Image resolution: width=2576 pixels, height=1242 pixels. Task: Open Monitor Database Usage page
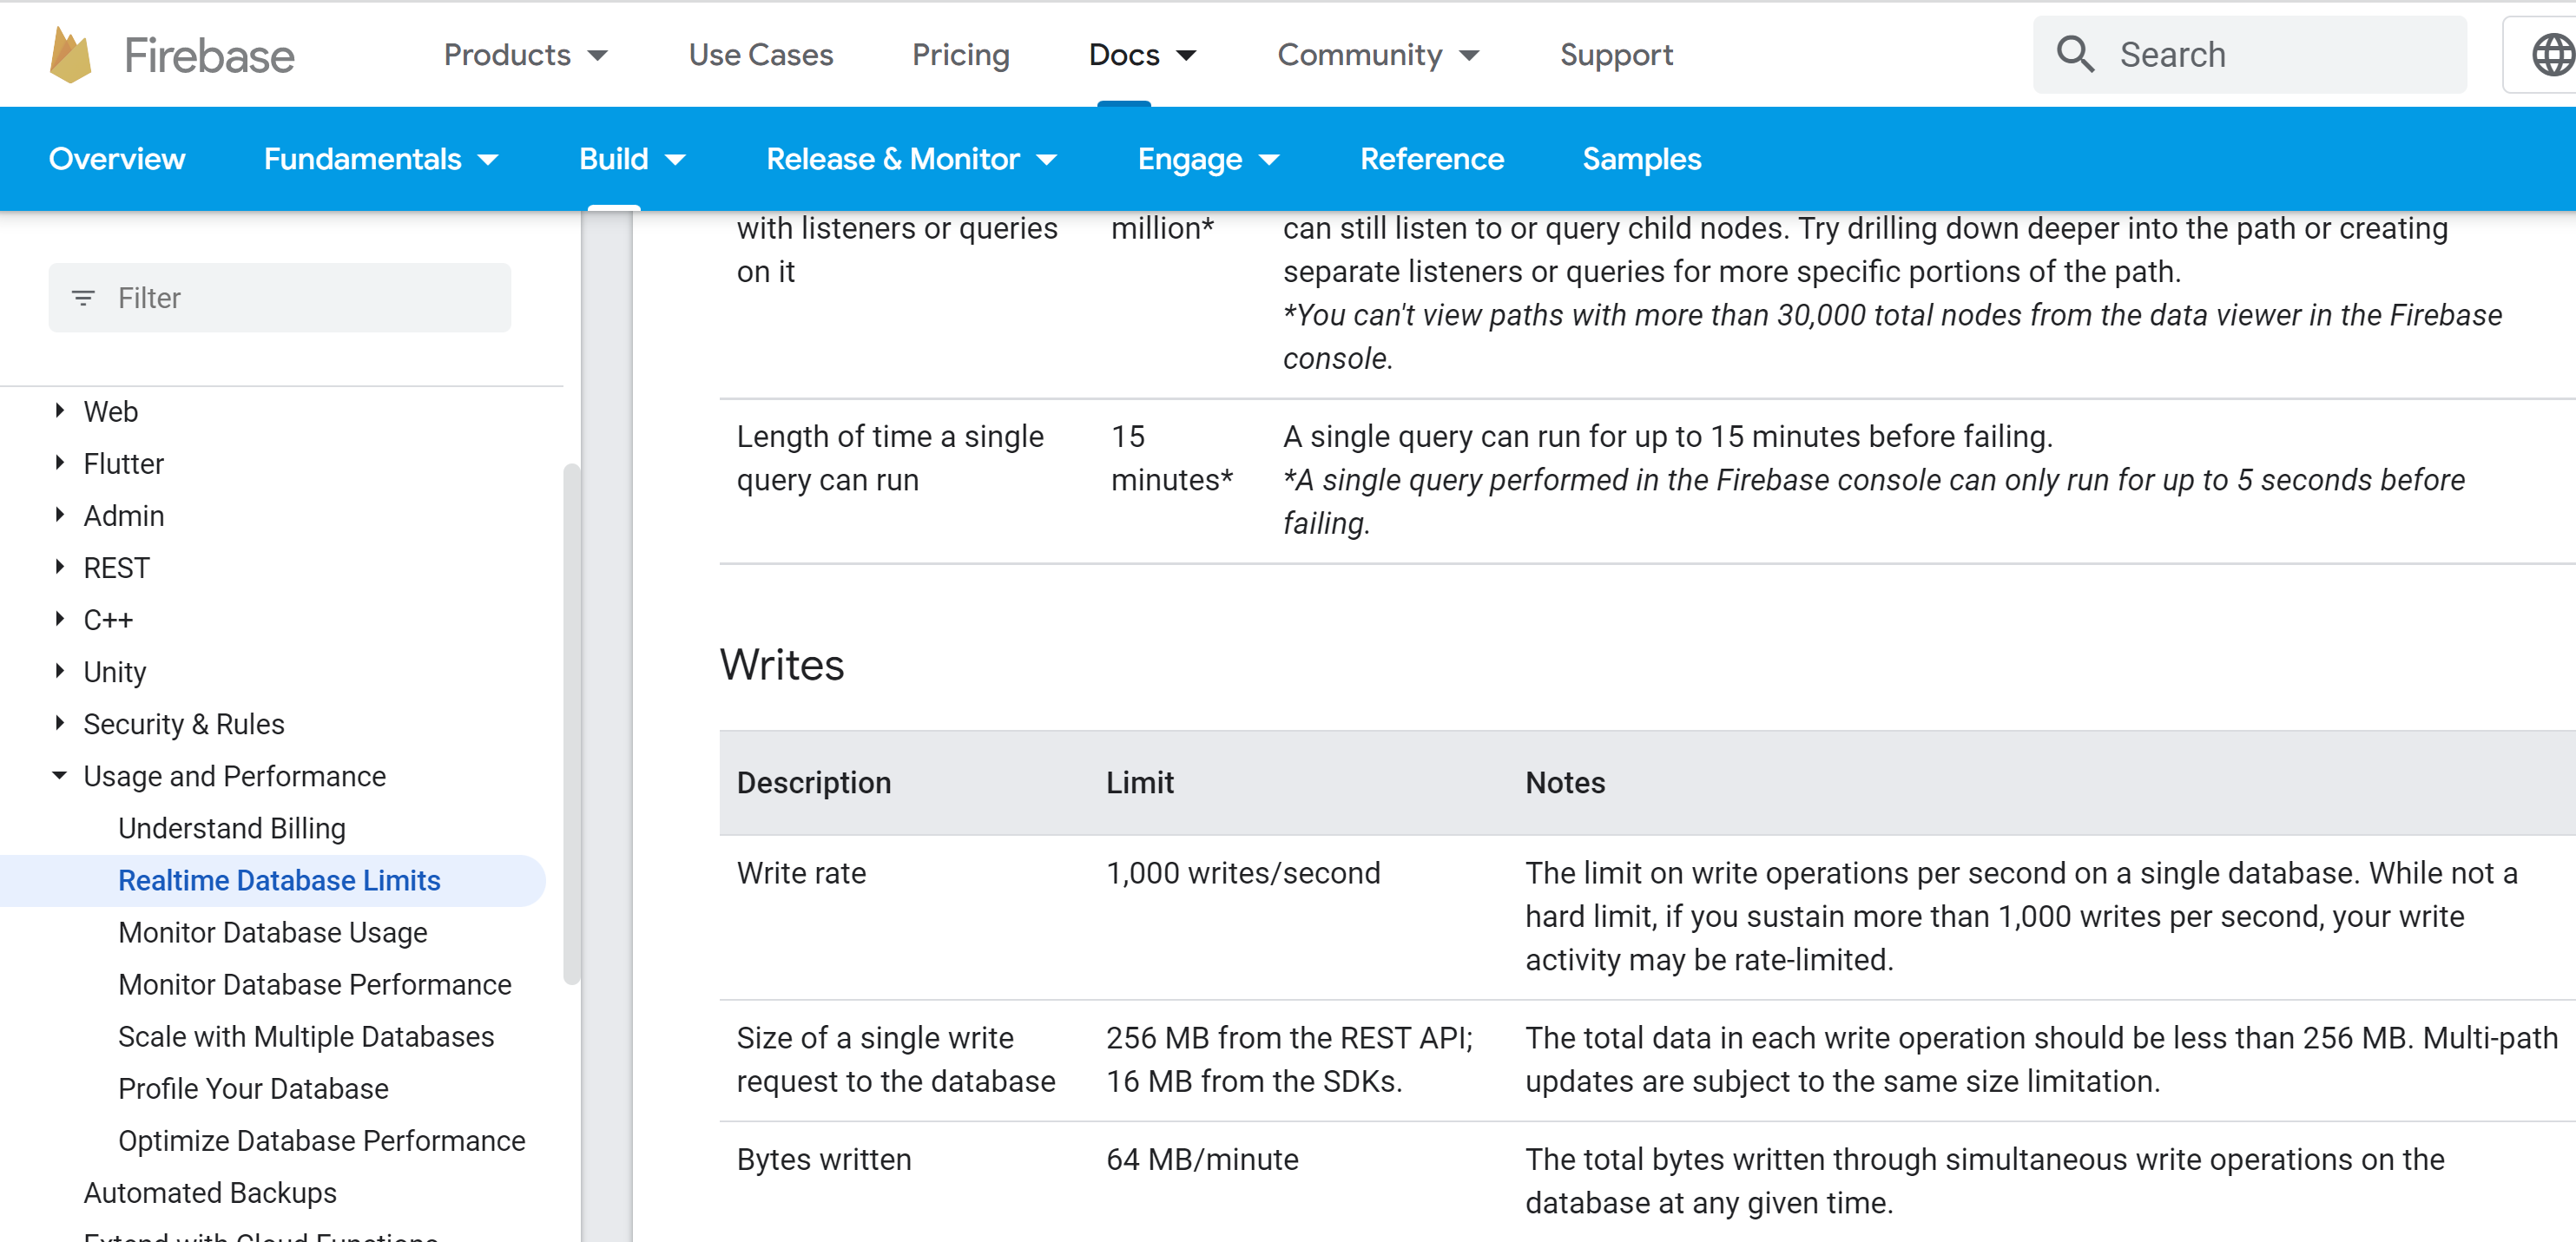tap(273, 933)
